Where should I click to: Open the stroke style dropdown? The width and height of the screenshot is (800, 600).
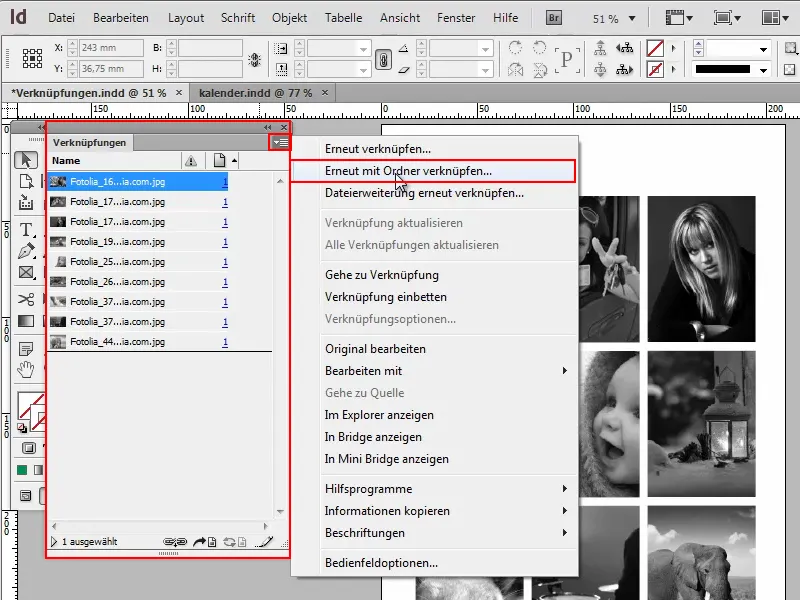[763, 70]
